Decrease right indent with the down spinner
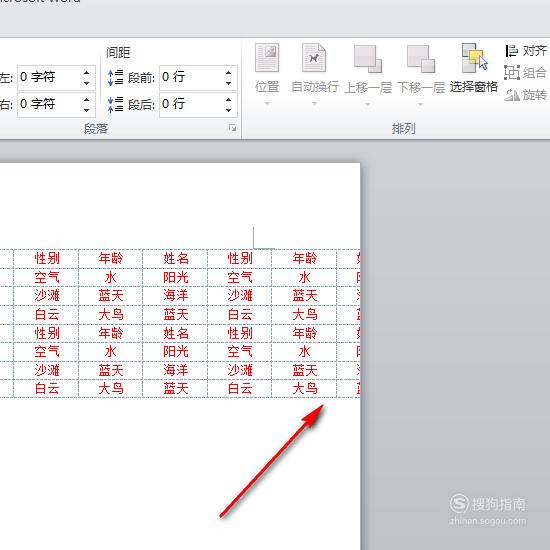The width and height of the screenshot is (550, 550). click(x=86, y=110)
